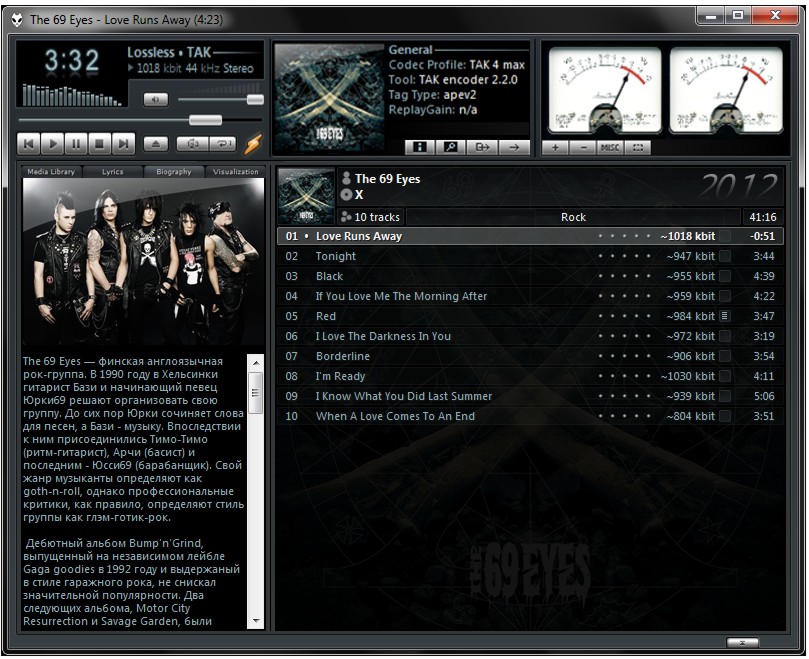
Task: Click the band photo in the biography panel
Action: point(143,262)
